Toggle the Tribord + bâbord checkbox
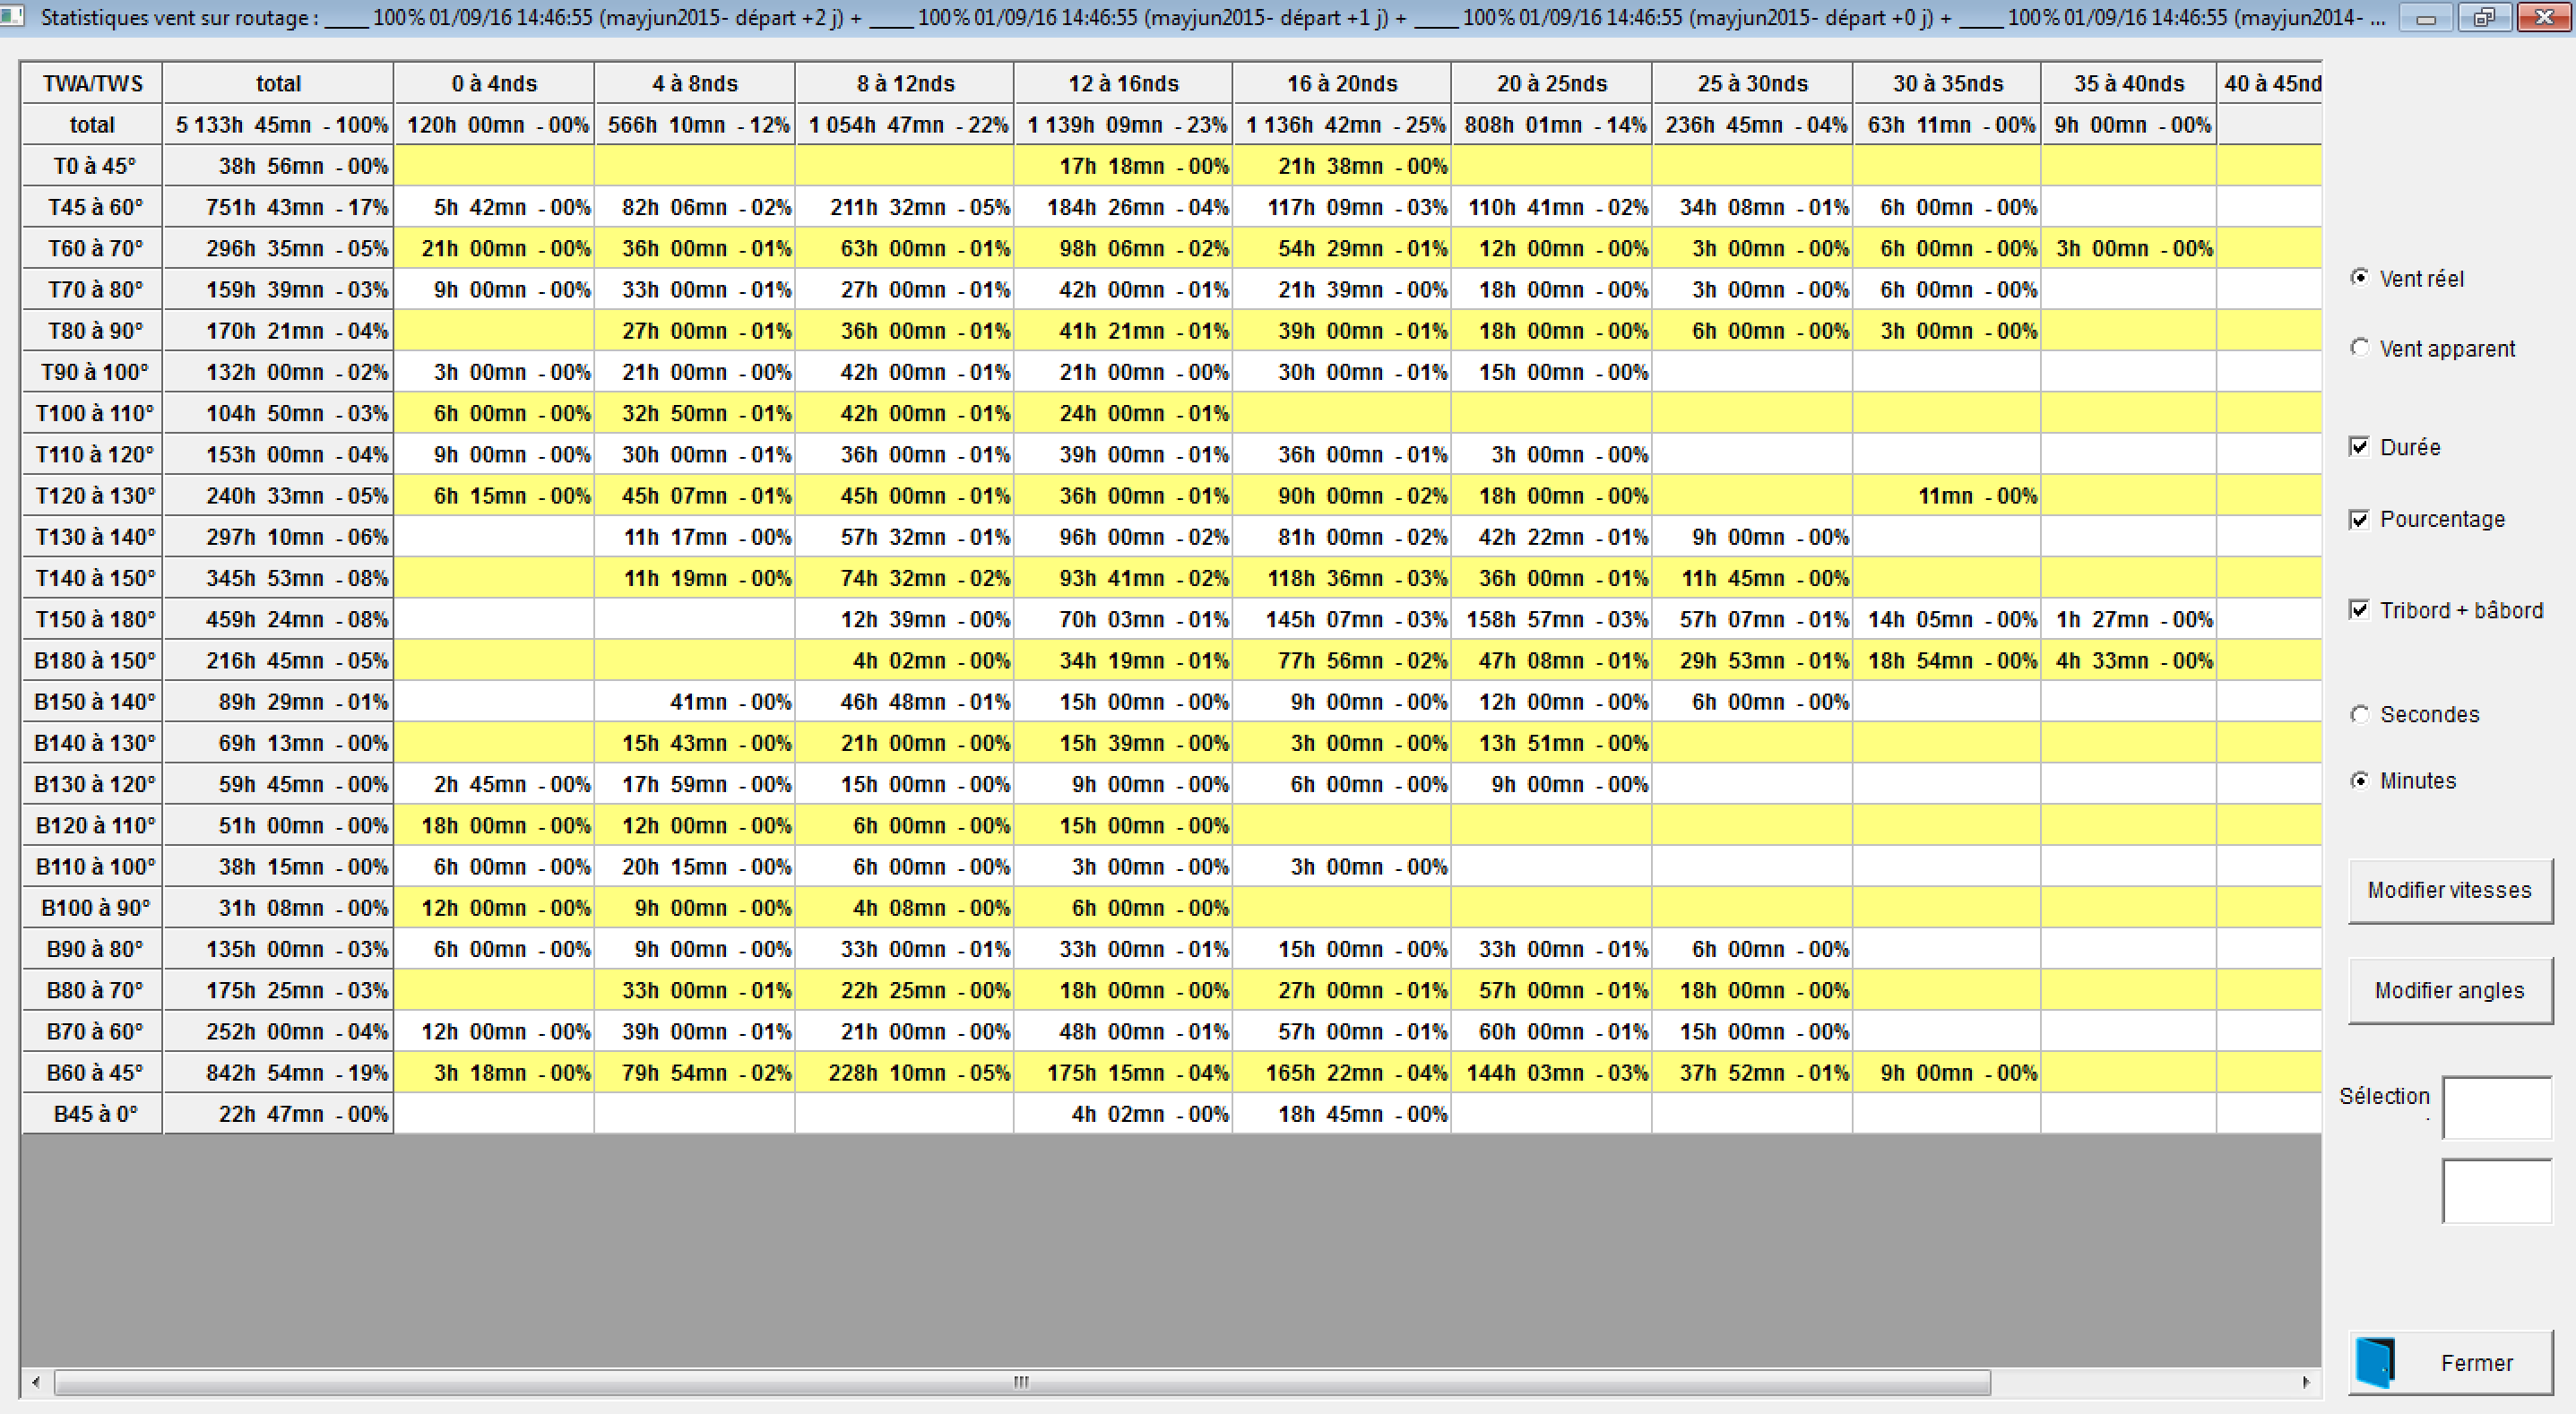The height and width of the screenshot is (1414, 2576). 2359,610
